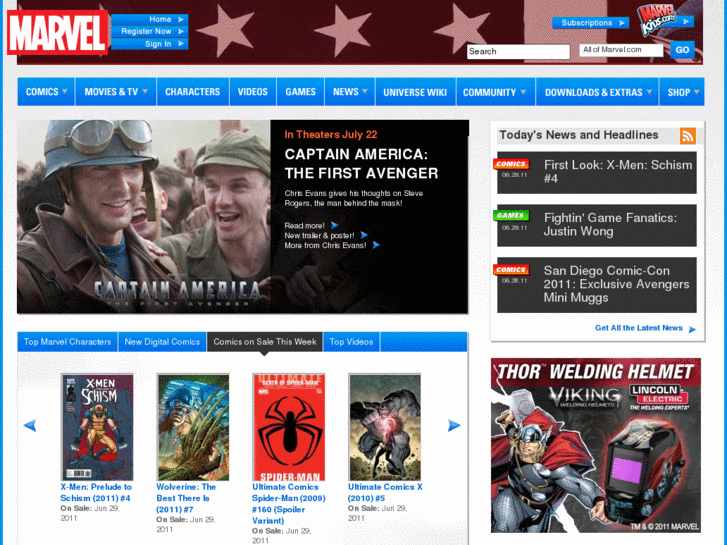Open First Look: X-Men: Schism #4 headline

click(618, 172)
